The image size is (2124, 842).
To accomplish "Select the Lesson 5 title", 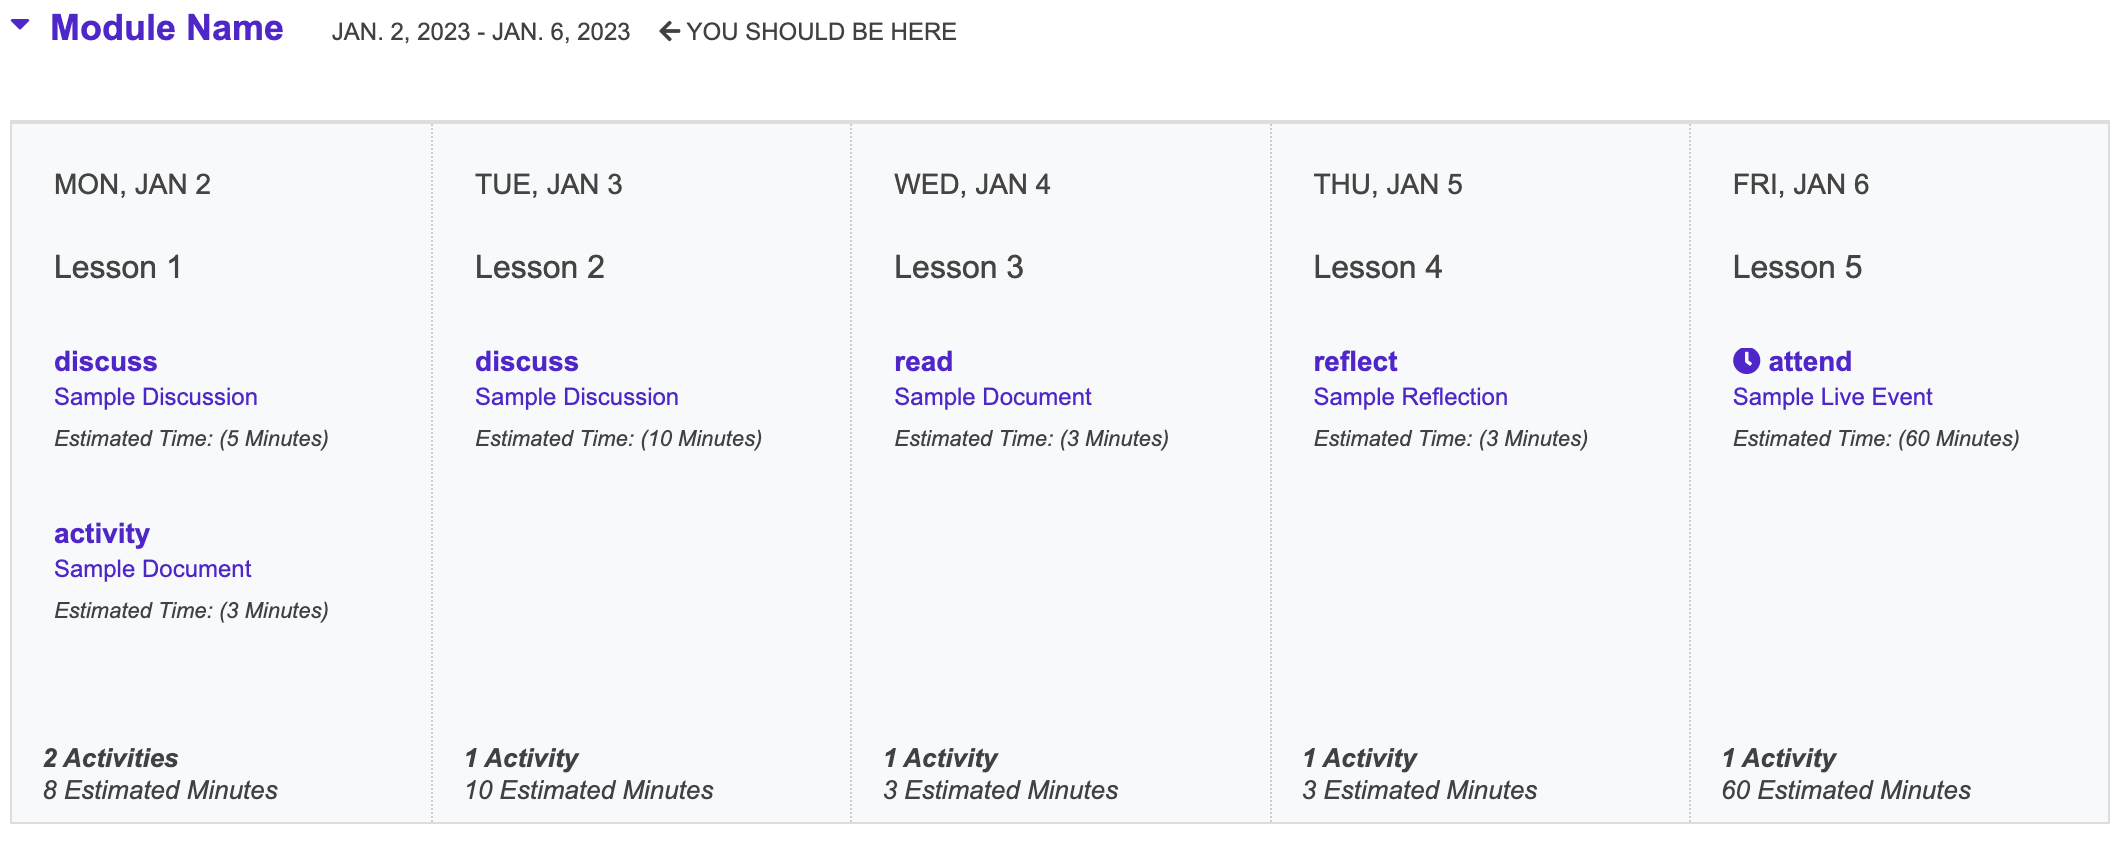I will (1797, 267).
